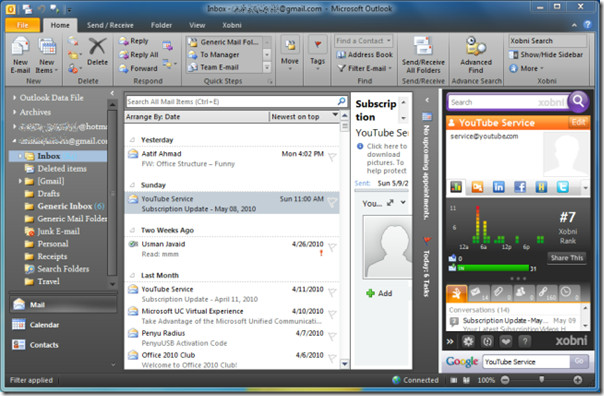Switch to the View tab

(x=197, y=25)
